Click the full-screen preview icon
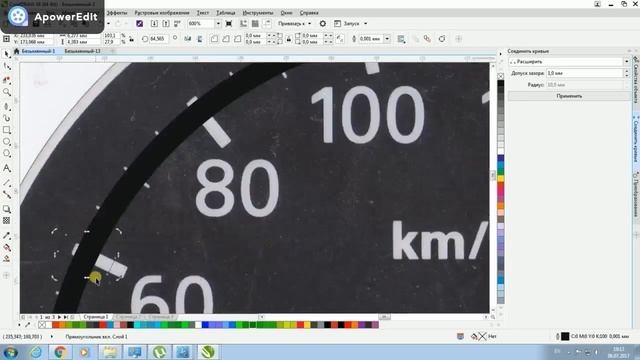640x360 pixels. (x=229, y=24)
